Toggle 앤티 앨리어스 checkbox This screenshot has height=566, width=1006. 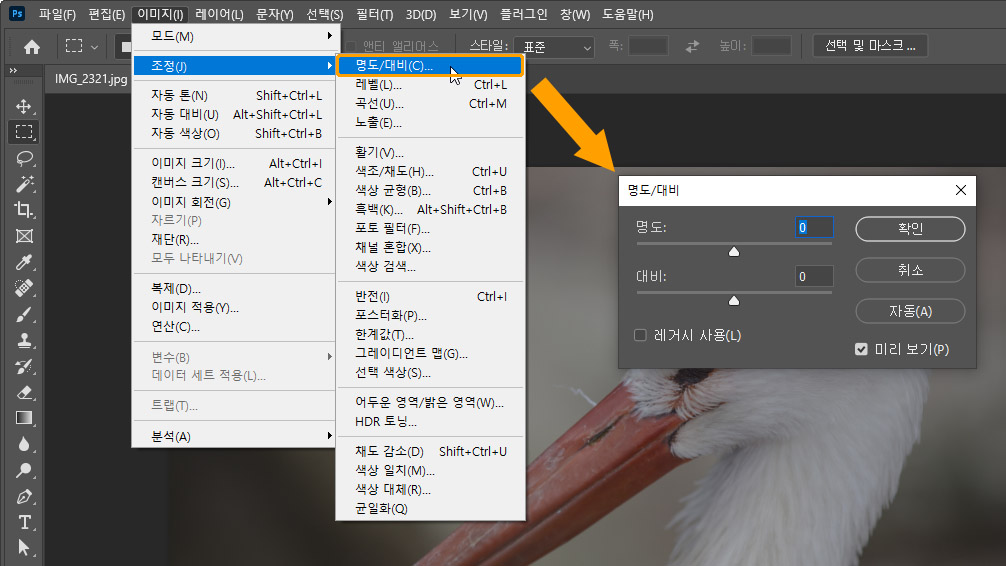point(351,46)
